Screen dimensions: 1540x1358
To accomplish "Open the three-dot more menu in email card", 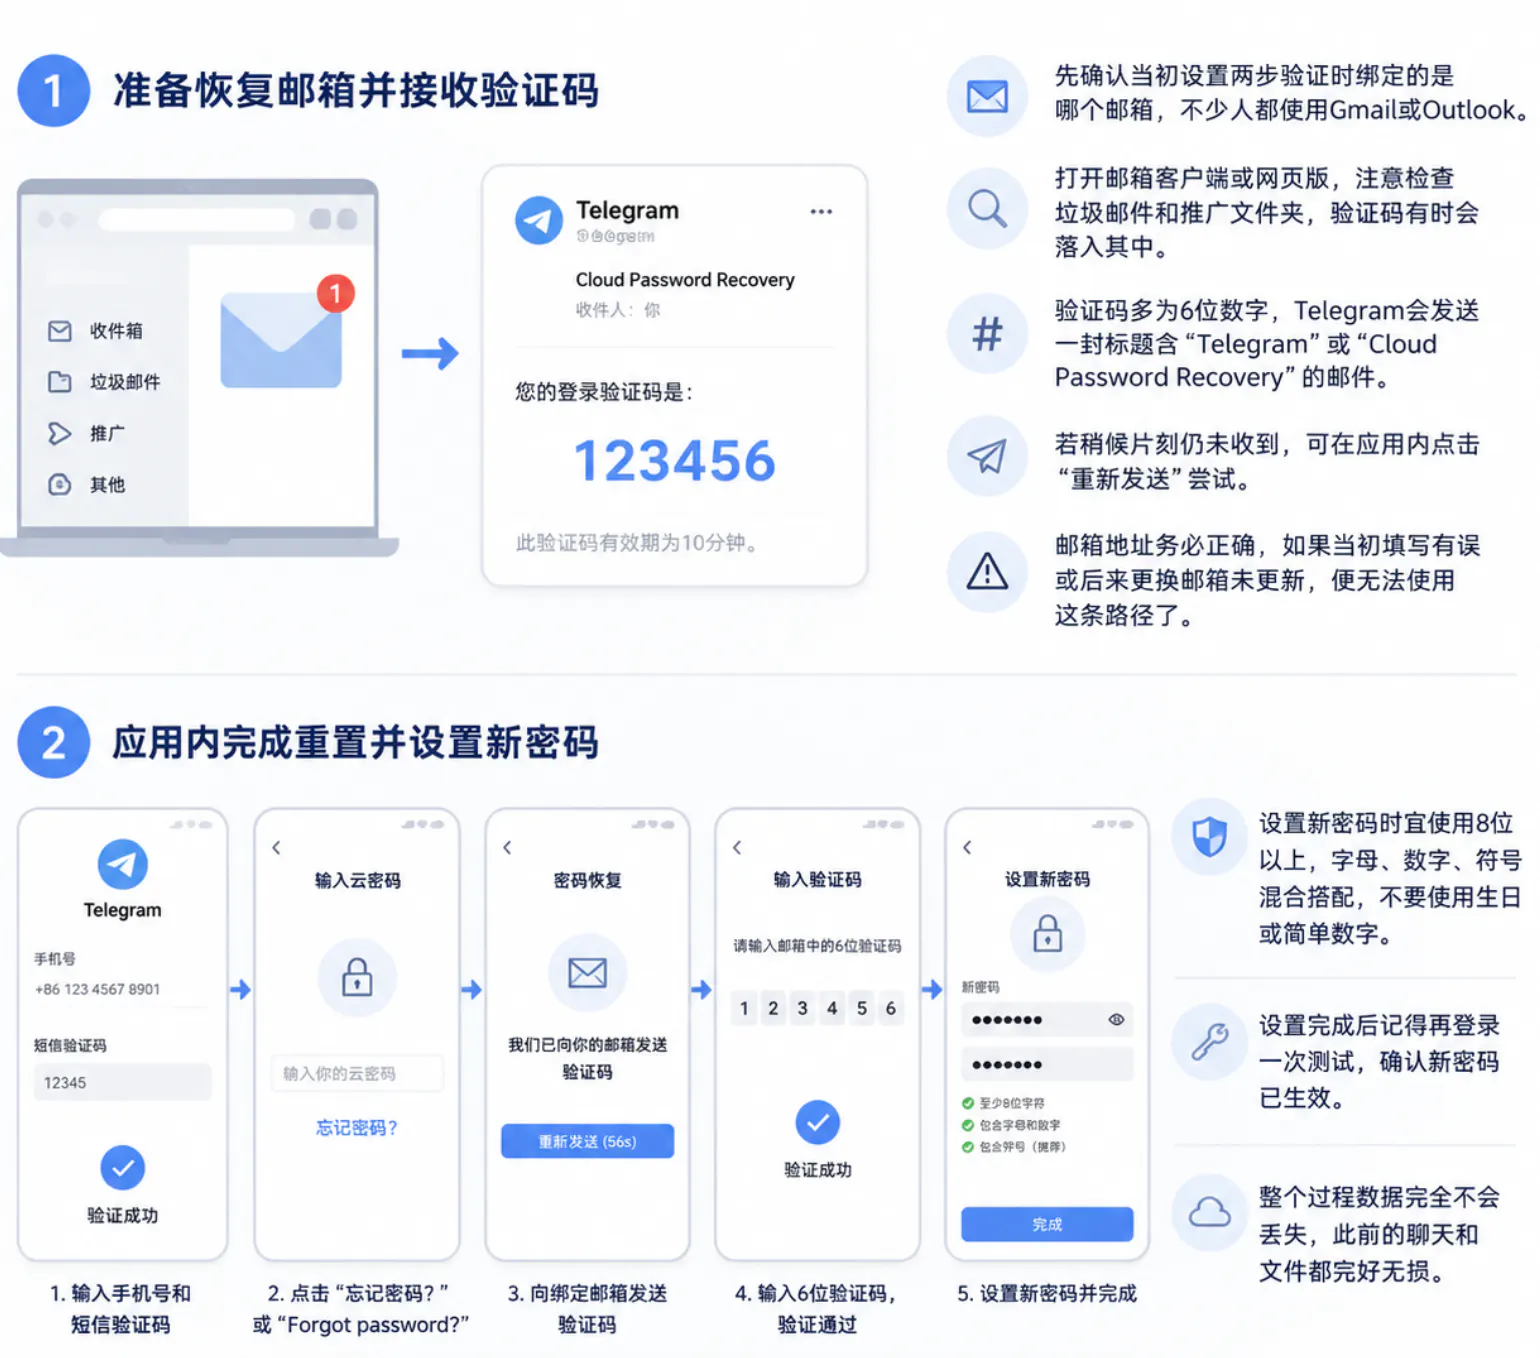I will point(821,212).
